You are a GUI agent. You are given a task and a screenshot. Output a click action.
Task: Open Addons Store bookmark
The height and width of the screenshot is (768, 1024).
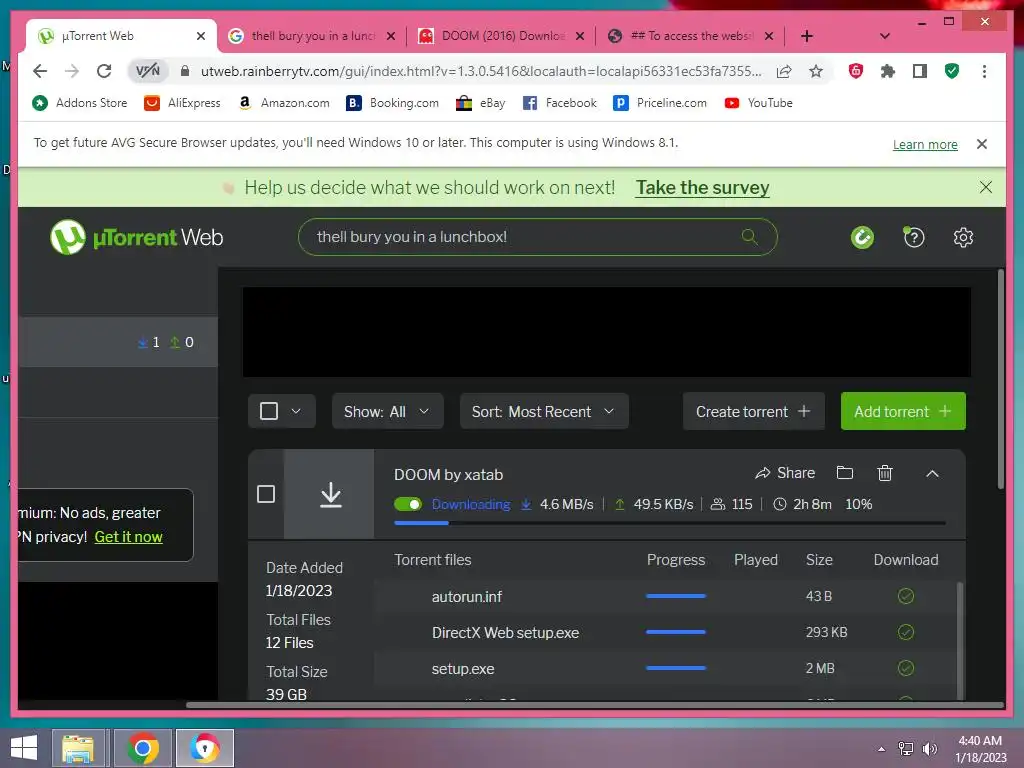tap(80, 103)
